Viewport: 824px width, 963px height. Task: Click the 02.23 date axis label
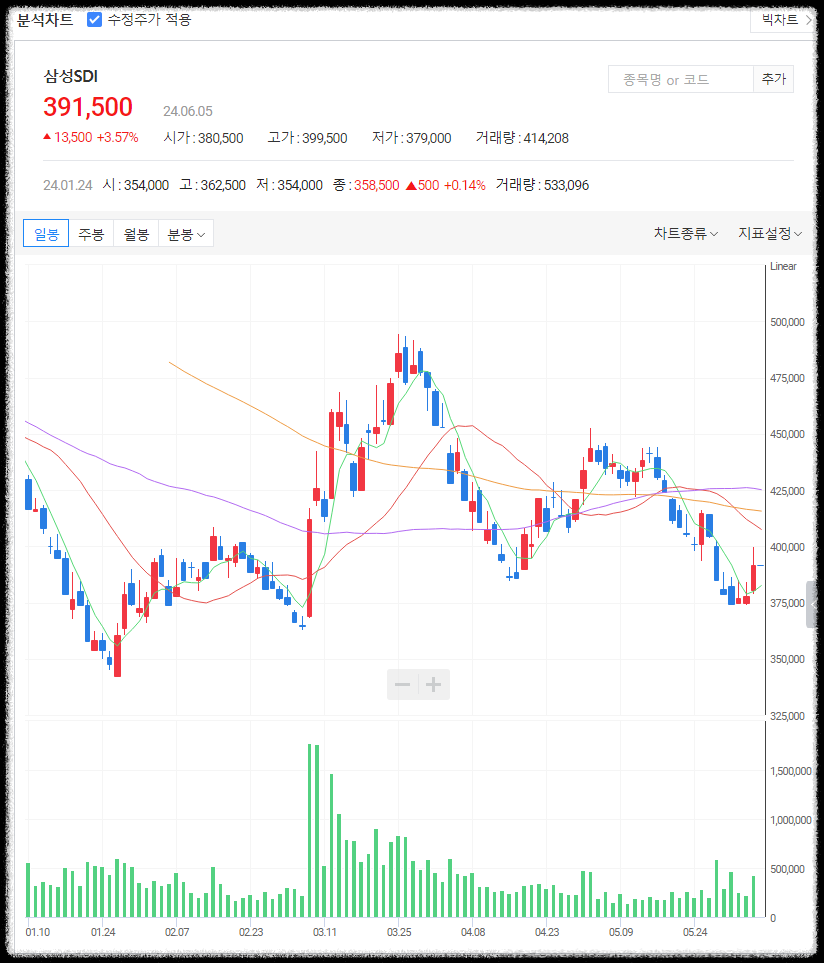(251, 932)
